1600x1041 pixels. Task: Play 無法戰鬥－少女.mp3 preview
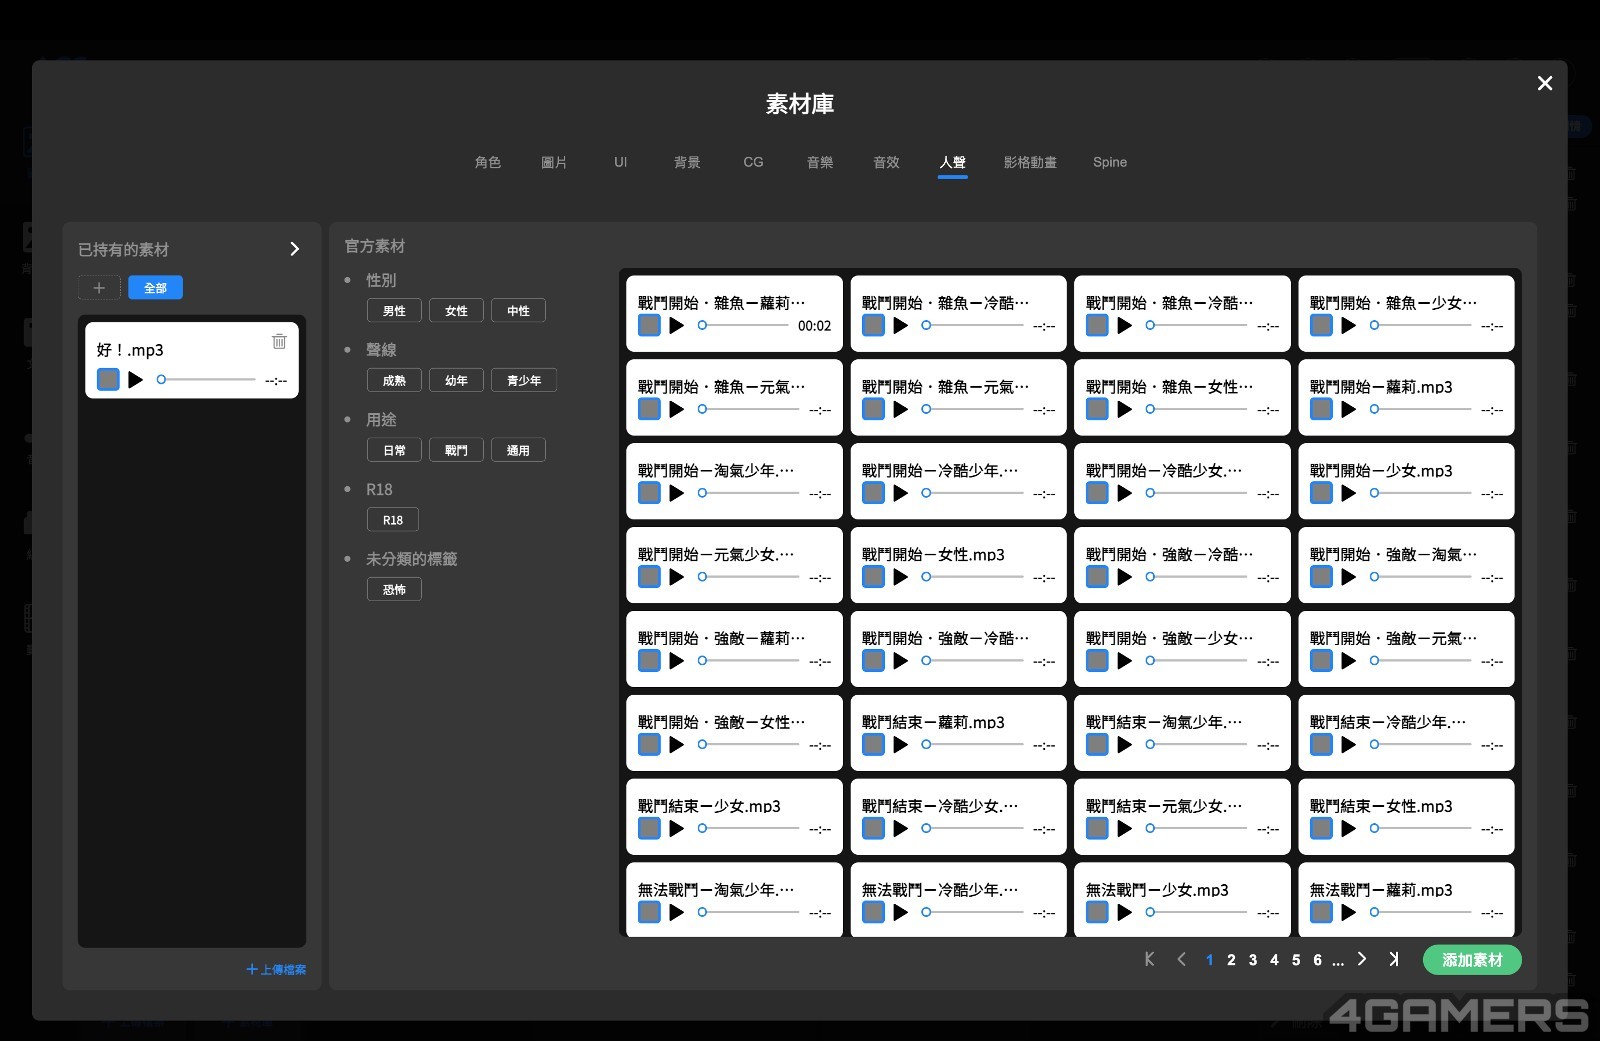(1125, 913)
